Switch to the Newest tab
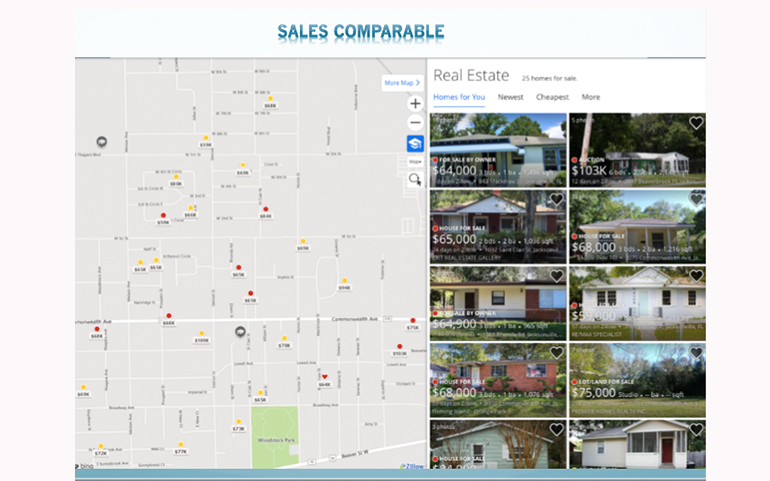 510,97
